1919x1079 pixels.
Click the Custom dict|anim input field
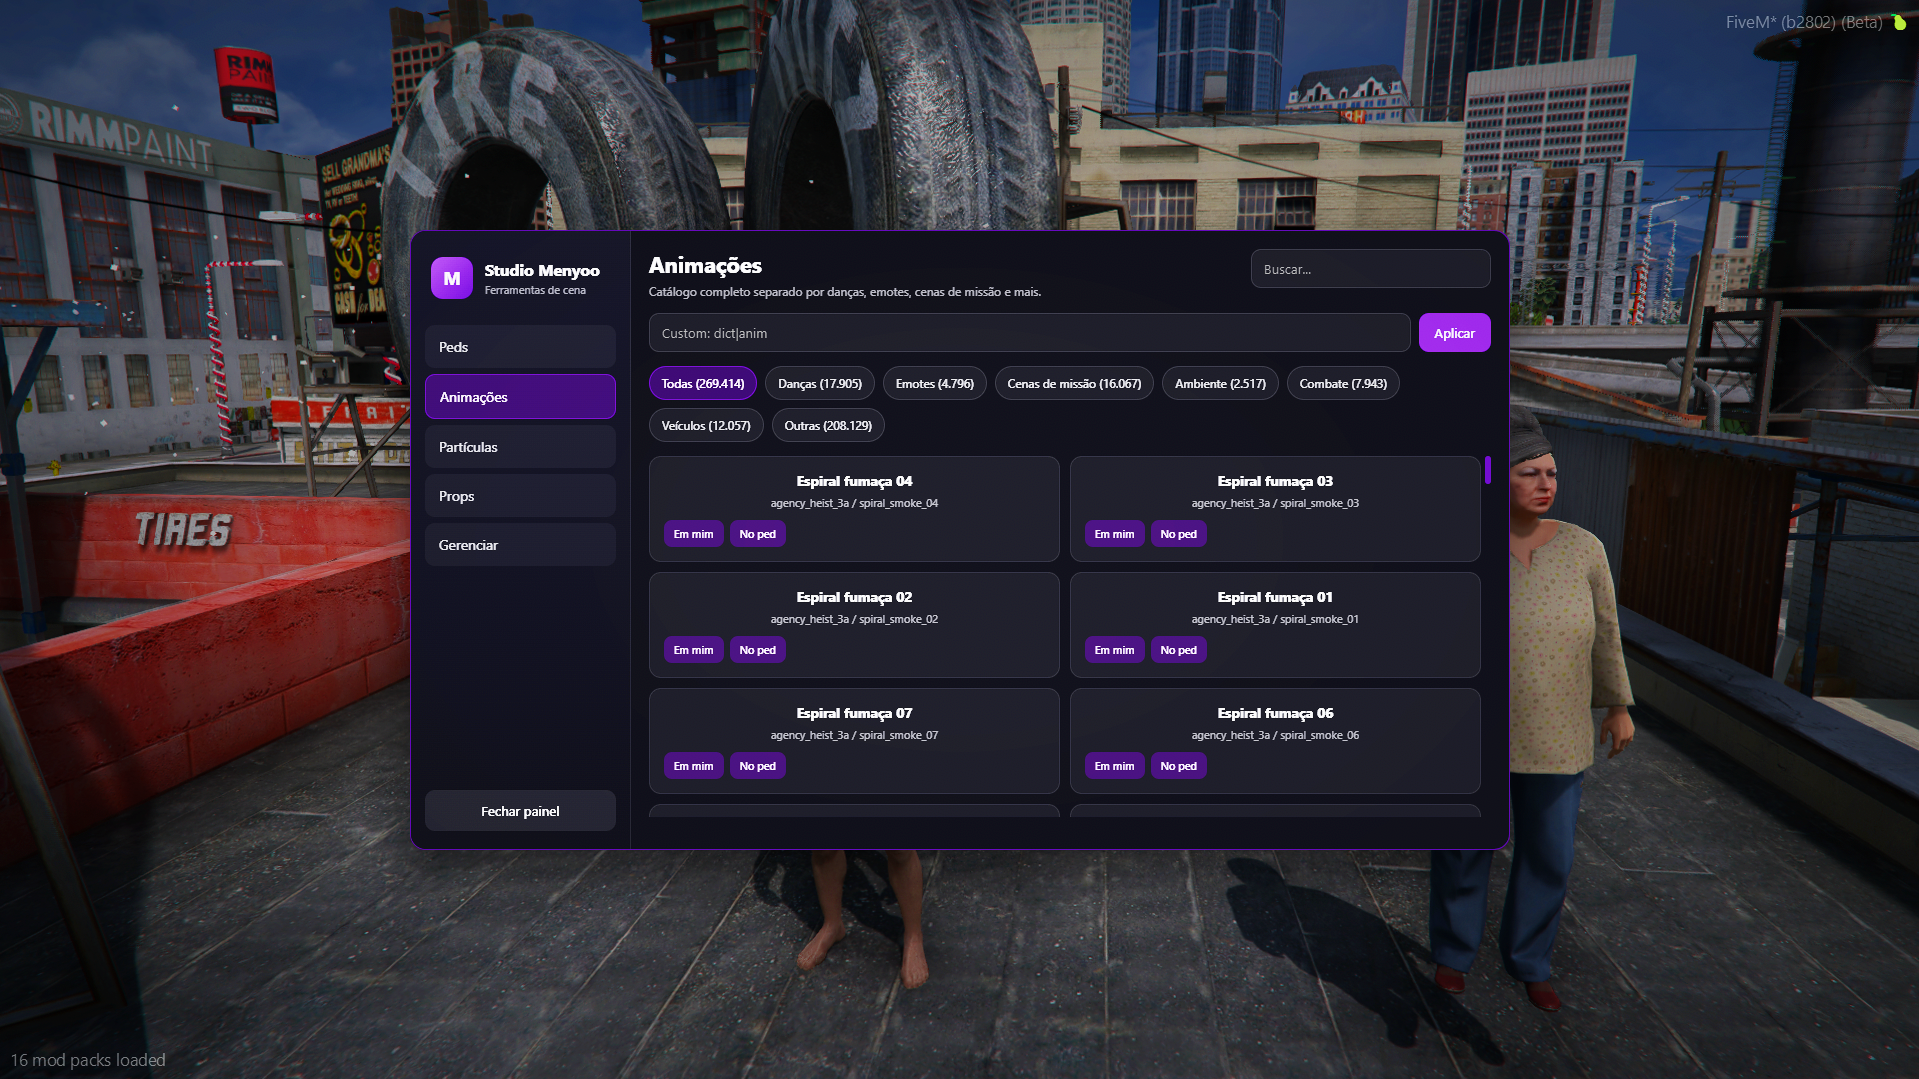point(1029,333)
